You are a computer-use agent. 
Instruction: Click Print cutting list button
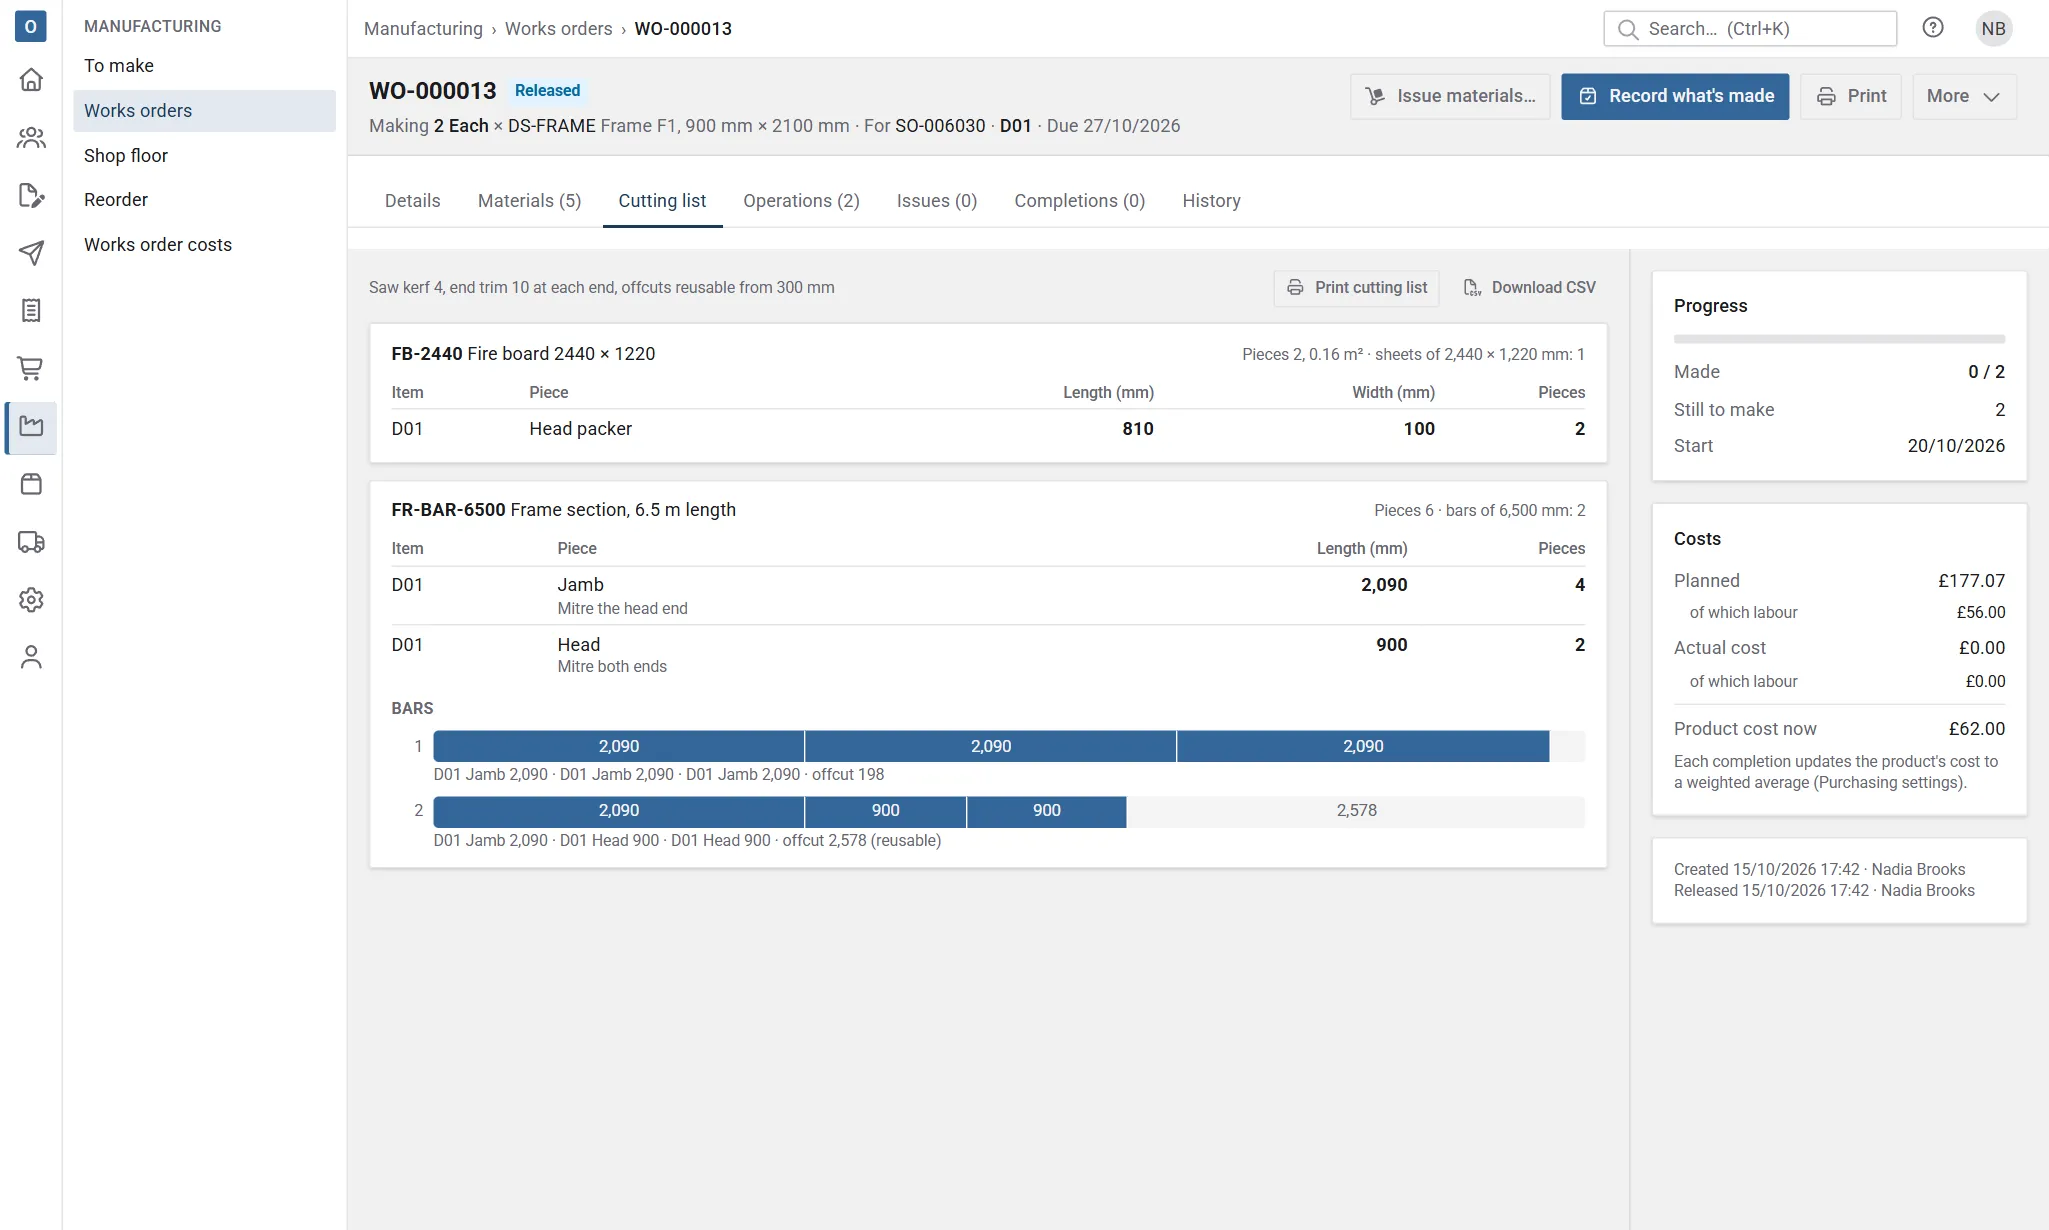[x=1356, y=288]
